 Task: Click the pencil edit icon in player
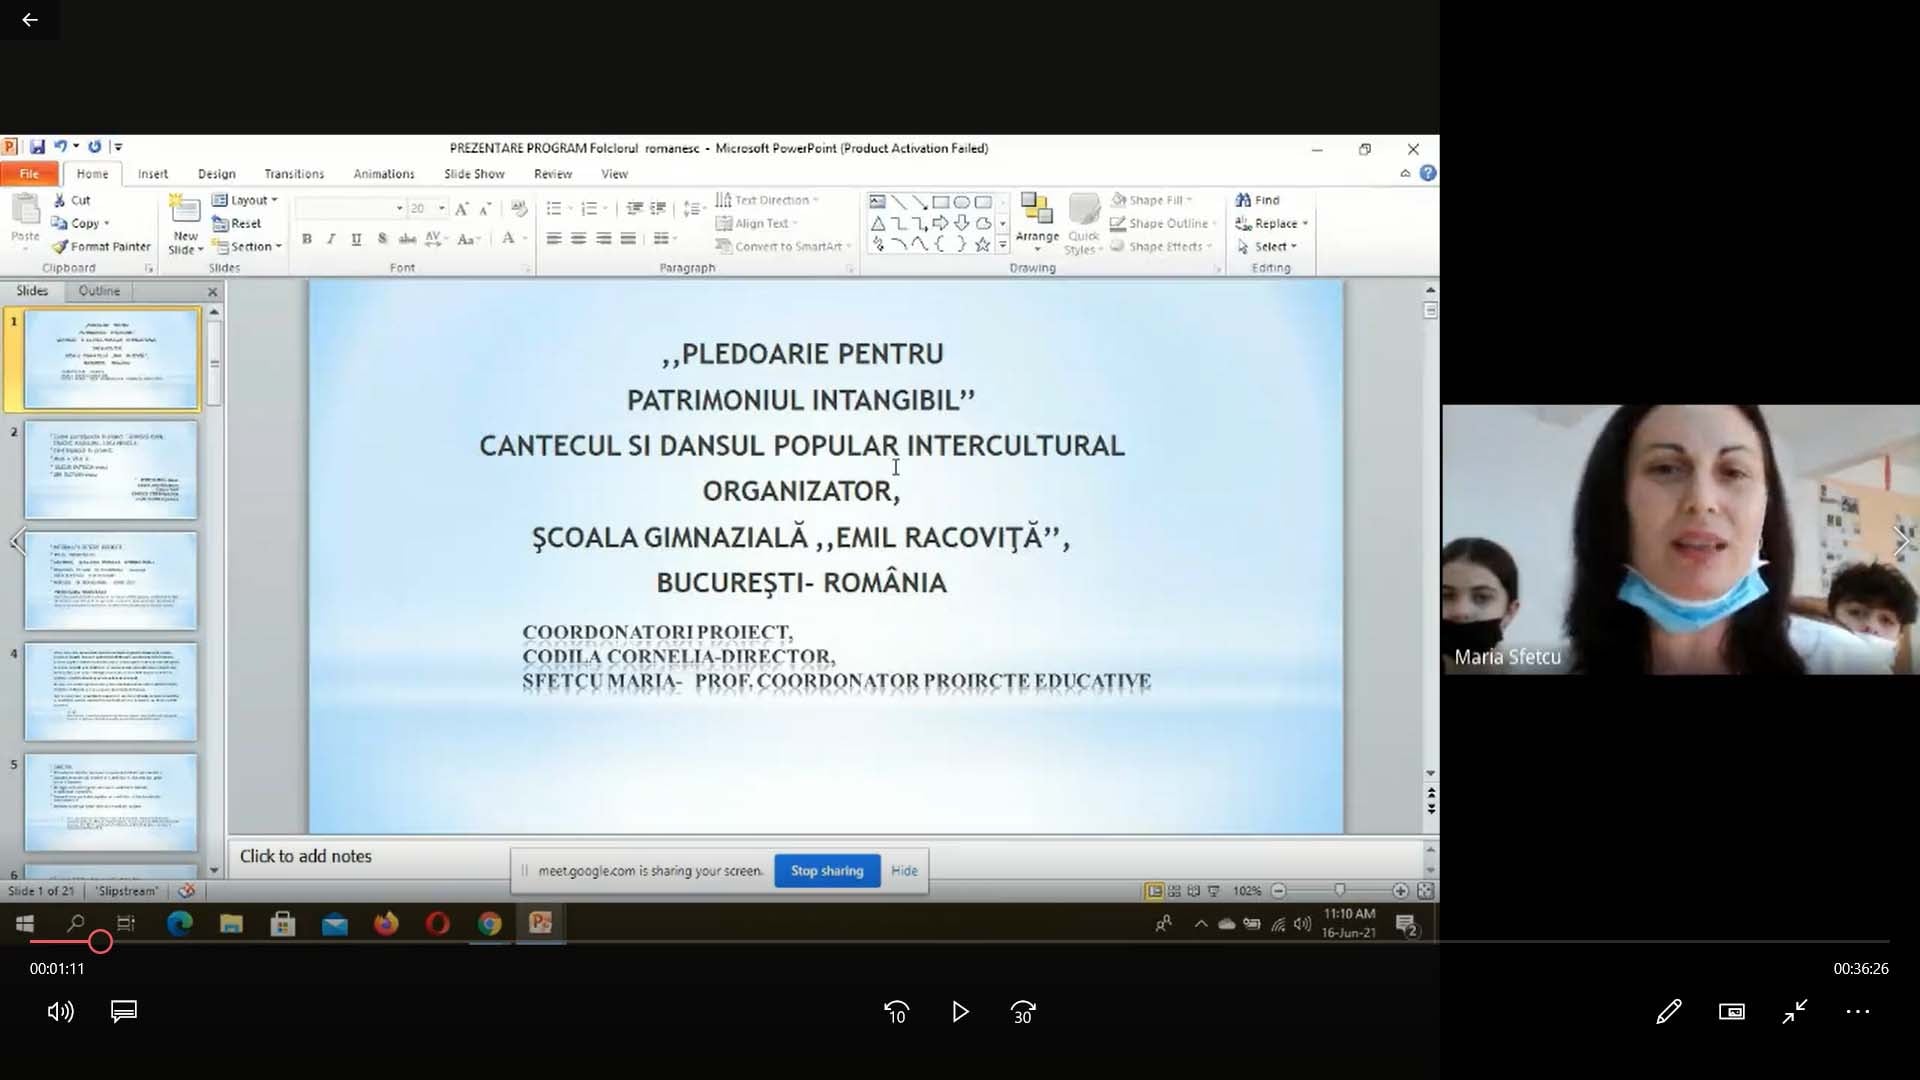1668,1011
